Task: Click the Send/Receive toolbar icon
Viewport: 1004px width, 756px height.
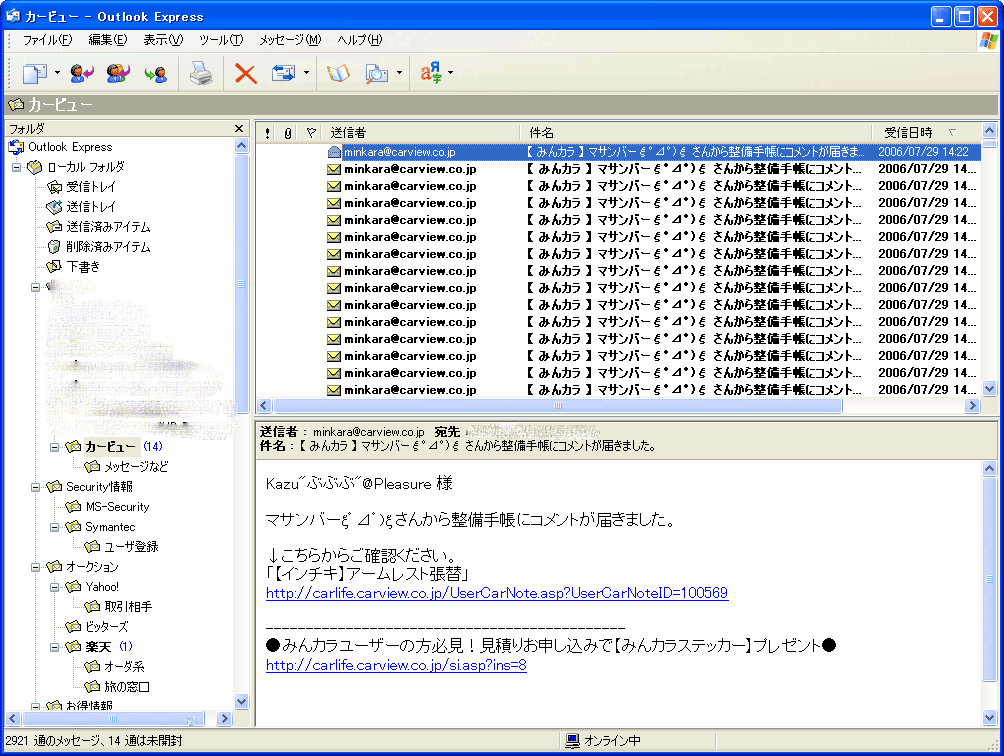Action: (x=283, y=74)
